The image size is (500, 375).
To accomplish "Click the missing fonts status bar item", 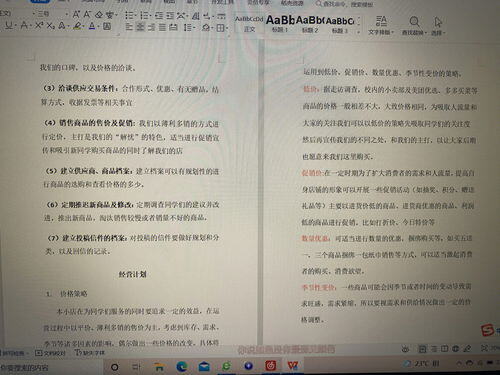I will click(x=89, y=352).
